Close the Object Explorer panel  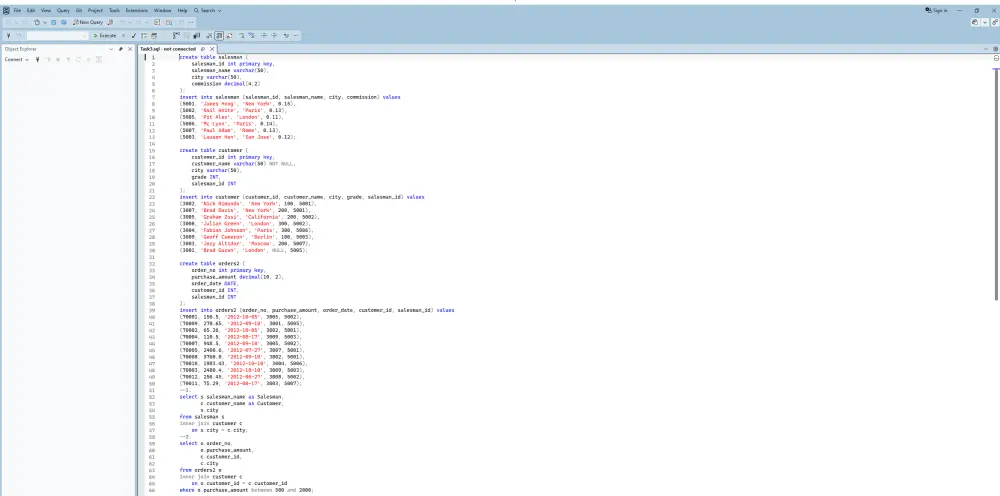click(130, 49)
